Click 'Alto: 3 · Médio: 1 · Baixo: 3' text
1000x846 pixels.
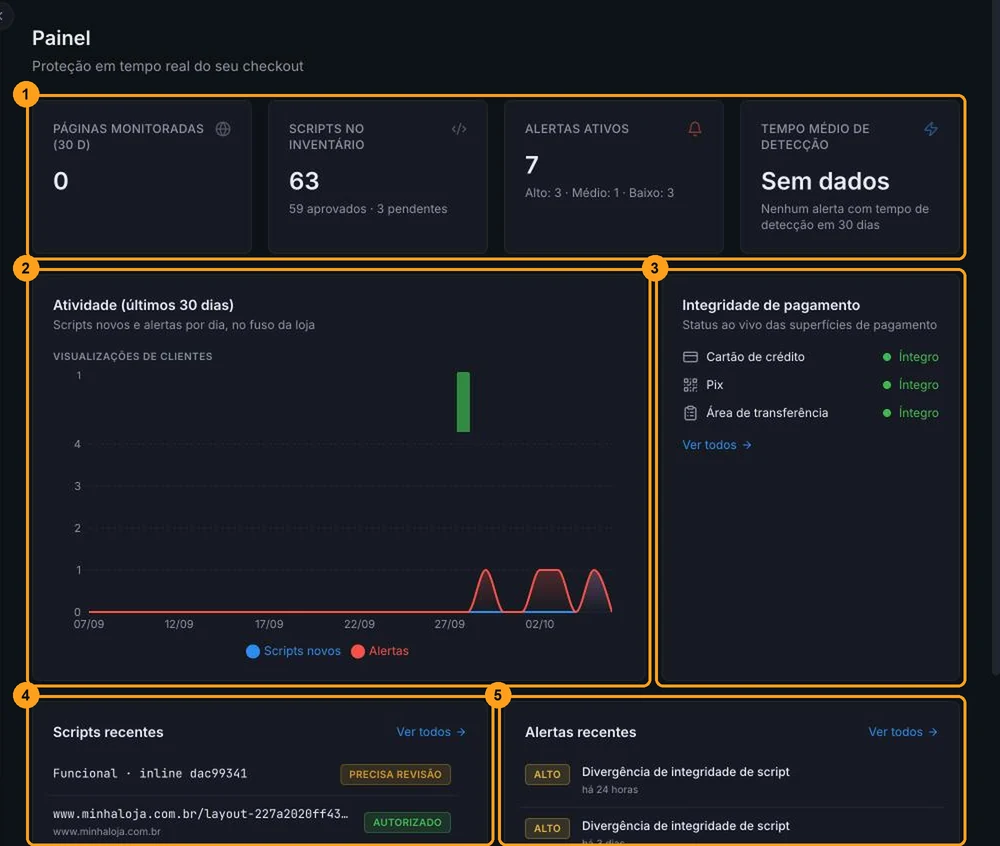[x=599, y=193]
